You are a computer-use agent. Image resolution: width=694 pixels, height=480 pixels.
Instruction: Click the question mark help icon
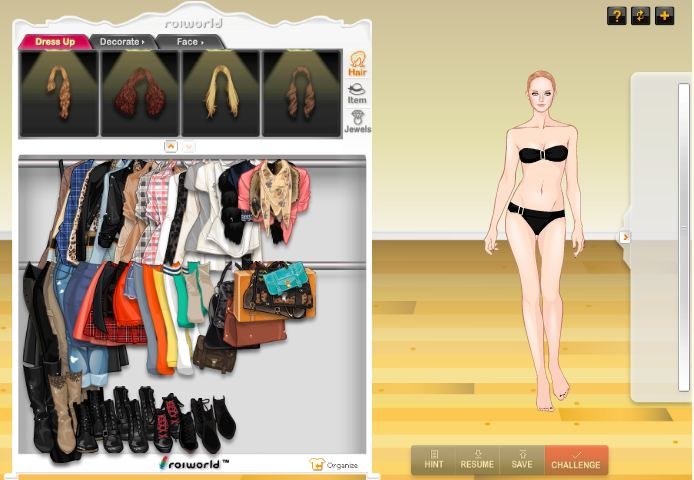tap(617, 16)
